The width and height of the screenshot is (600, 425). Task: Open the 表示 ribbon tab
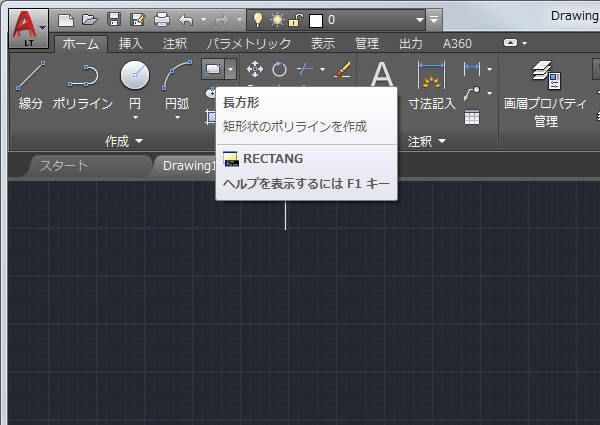pyautogui.click(x=323, y=44)
